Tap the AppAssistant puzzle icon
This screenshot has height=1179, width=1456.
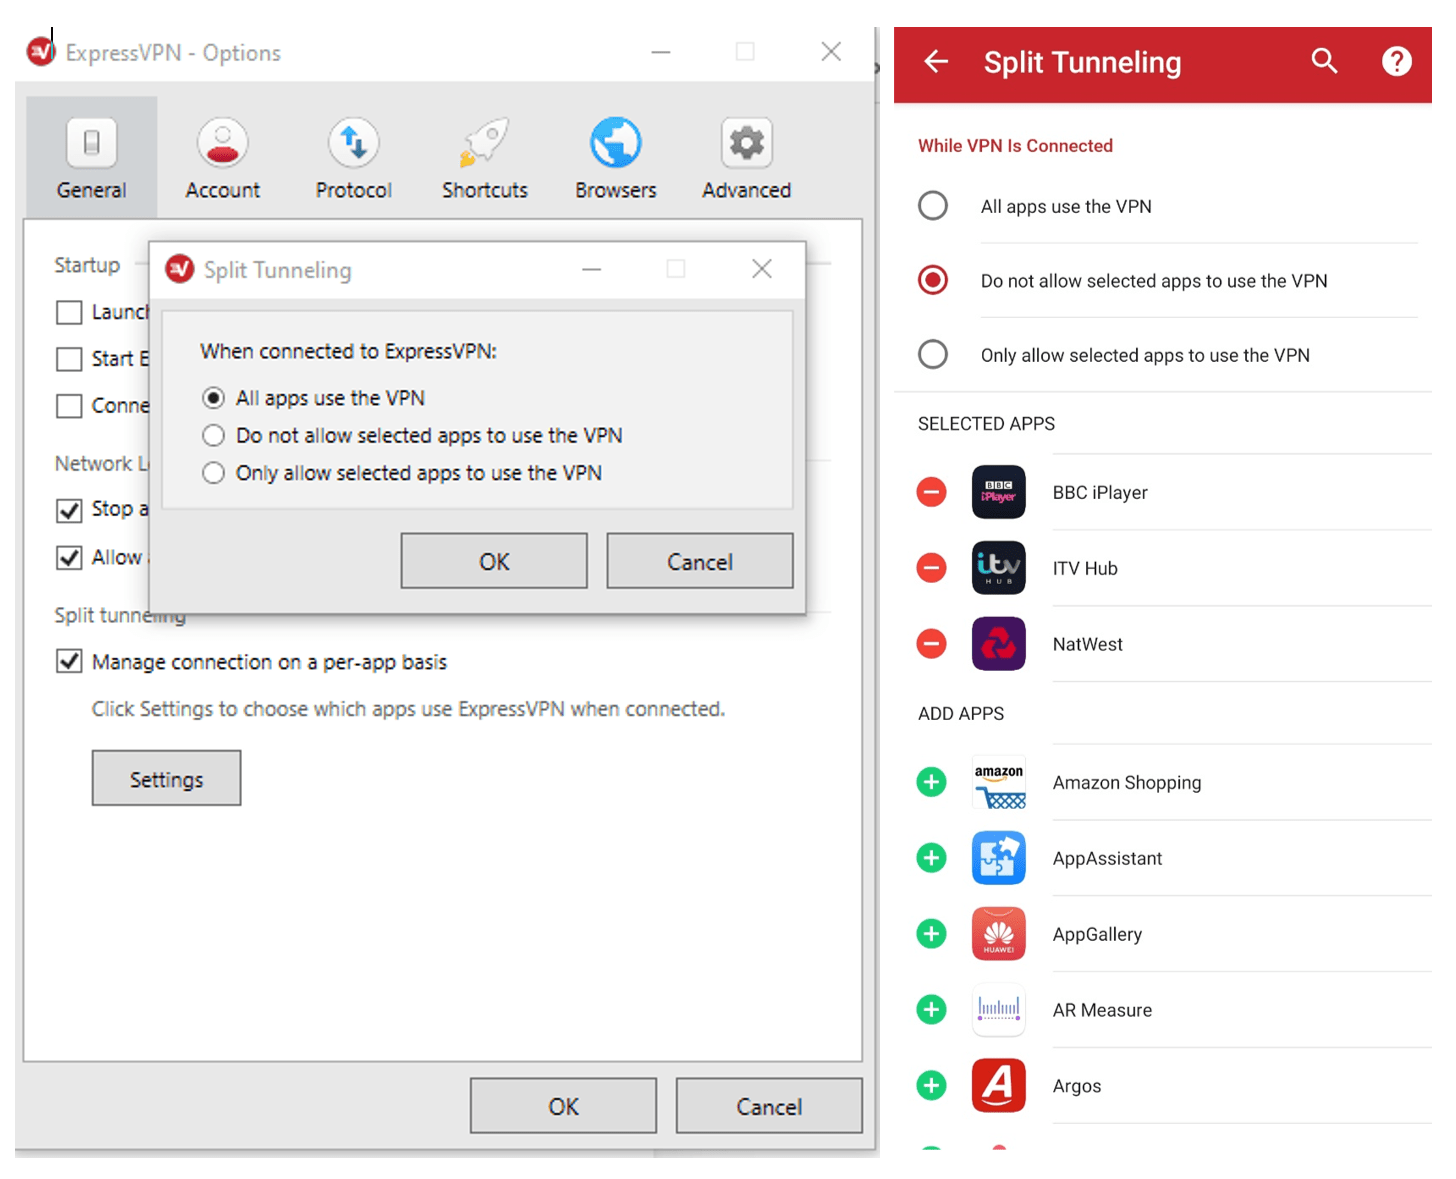(998, 858)
